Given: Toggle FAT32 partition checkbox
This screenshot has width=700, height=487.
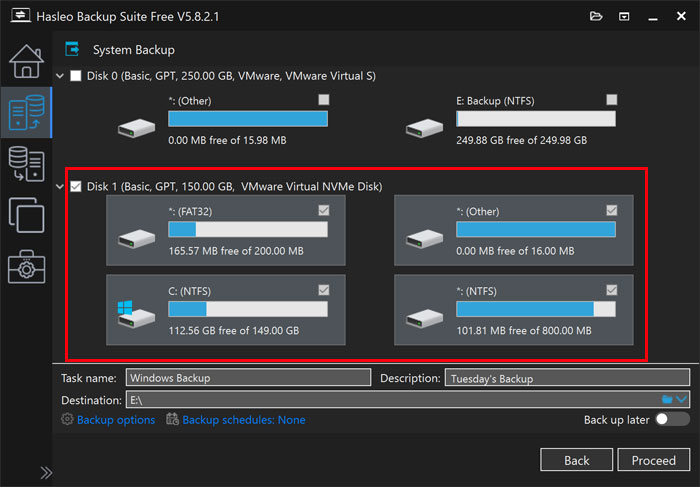Looking at the screenshot, I should (324, 210).
